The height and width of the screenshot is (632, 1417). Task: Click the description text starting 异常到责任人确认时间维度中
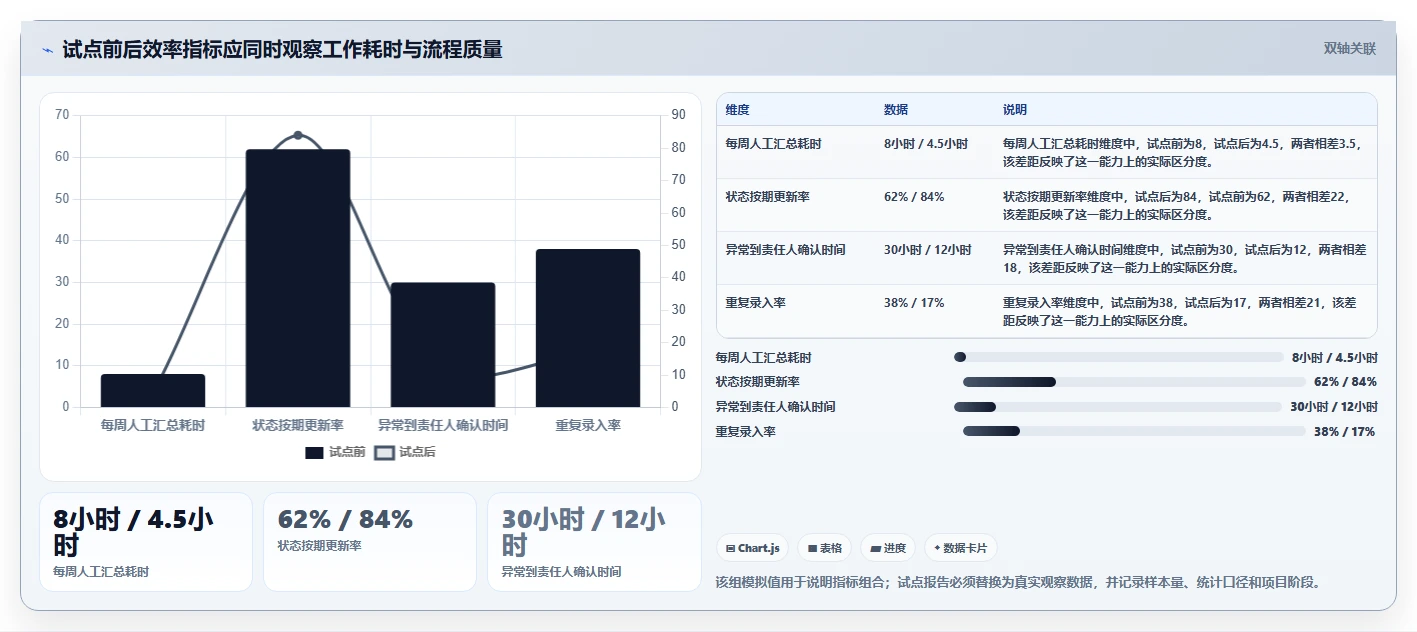(x=1184, y=258)
